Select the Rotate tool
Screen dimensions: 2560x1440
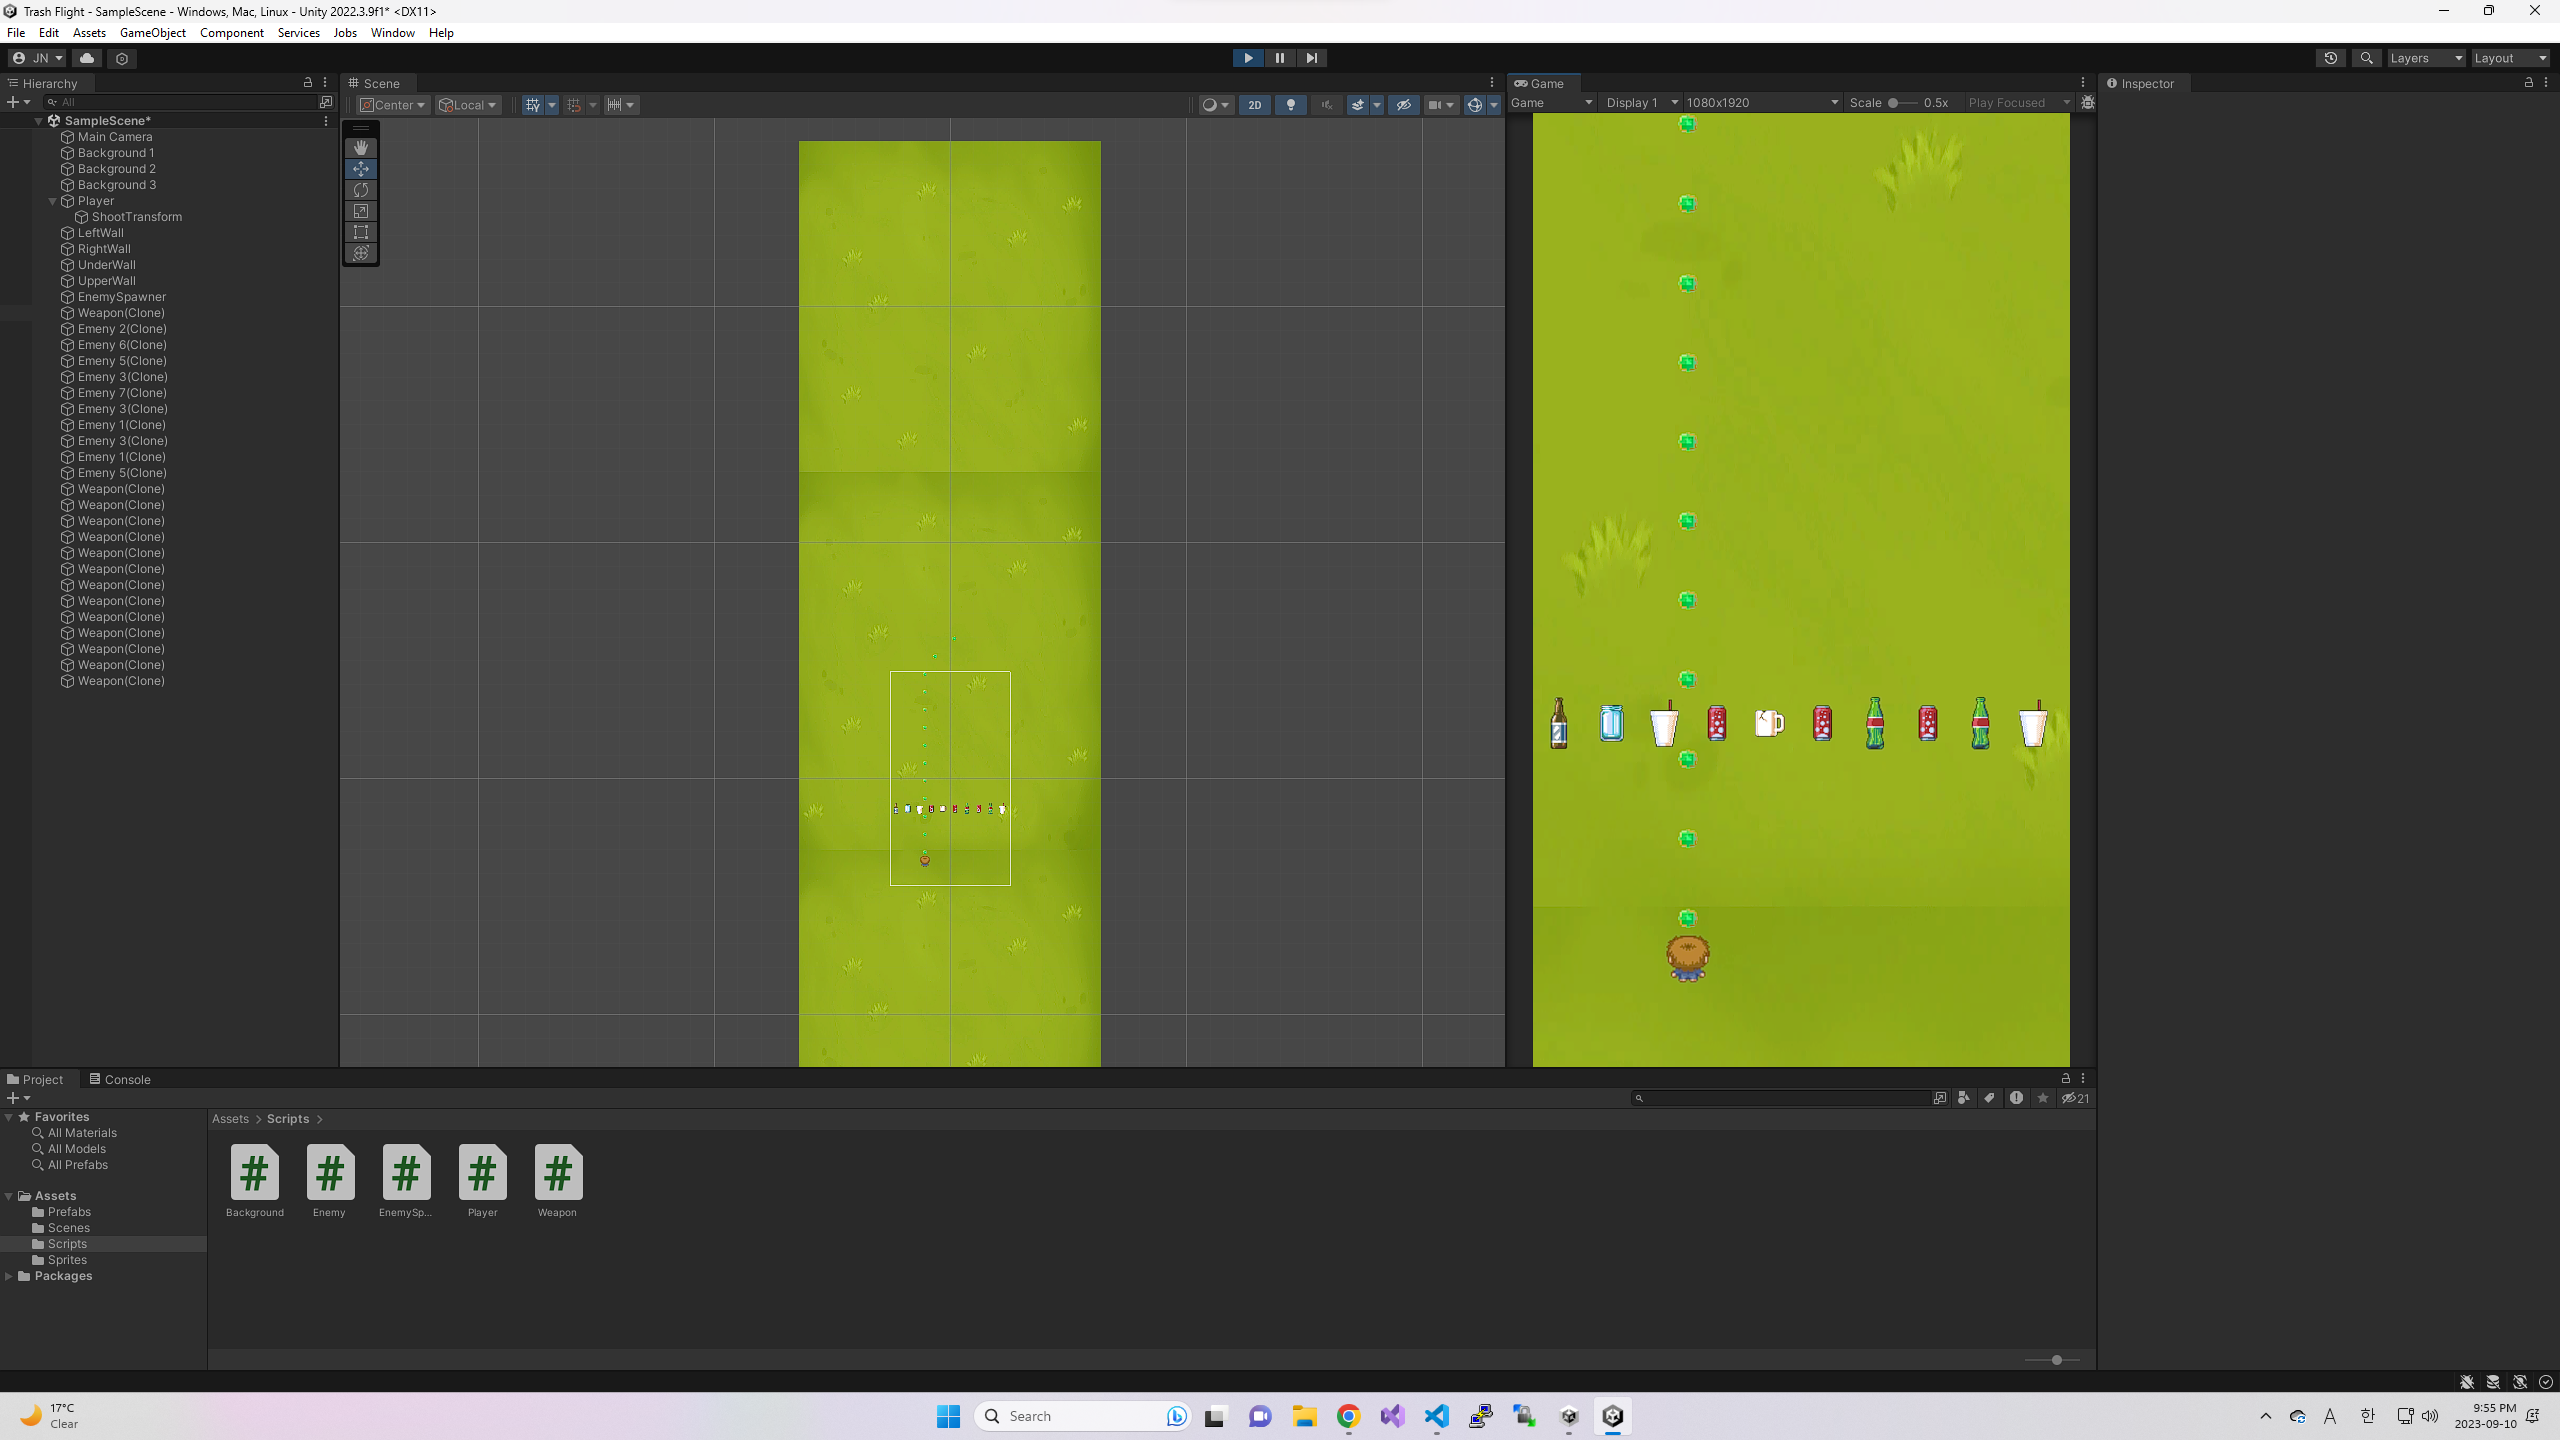[x=360, y=190]
